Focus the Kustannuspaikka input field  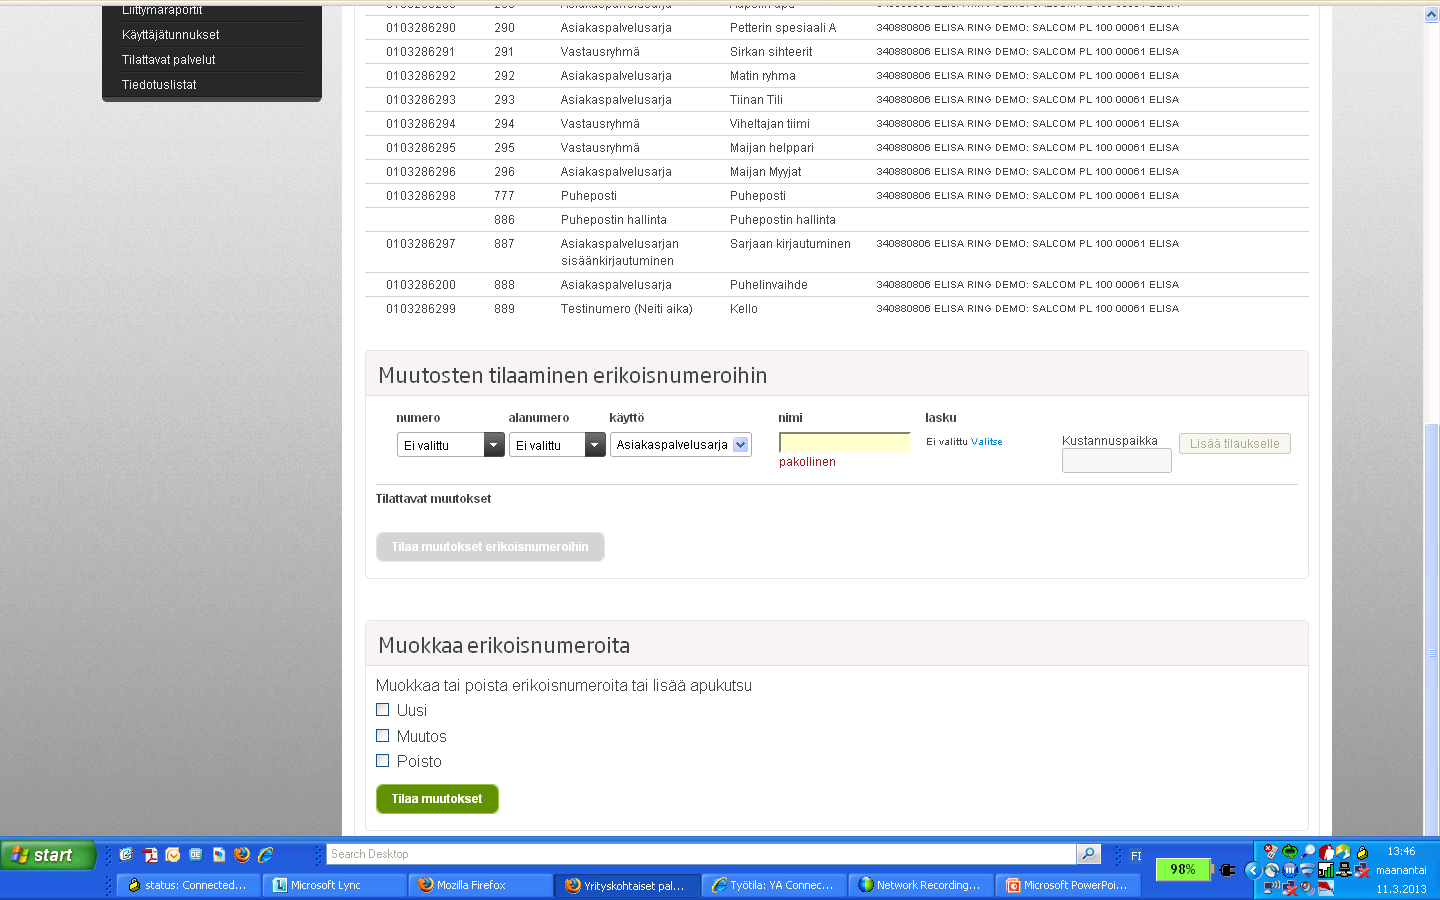pyautogui.click(x=1116, y=460)
